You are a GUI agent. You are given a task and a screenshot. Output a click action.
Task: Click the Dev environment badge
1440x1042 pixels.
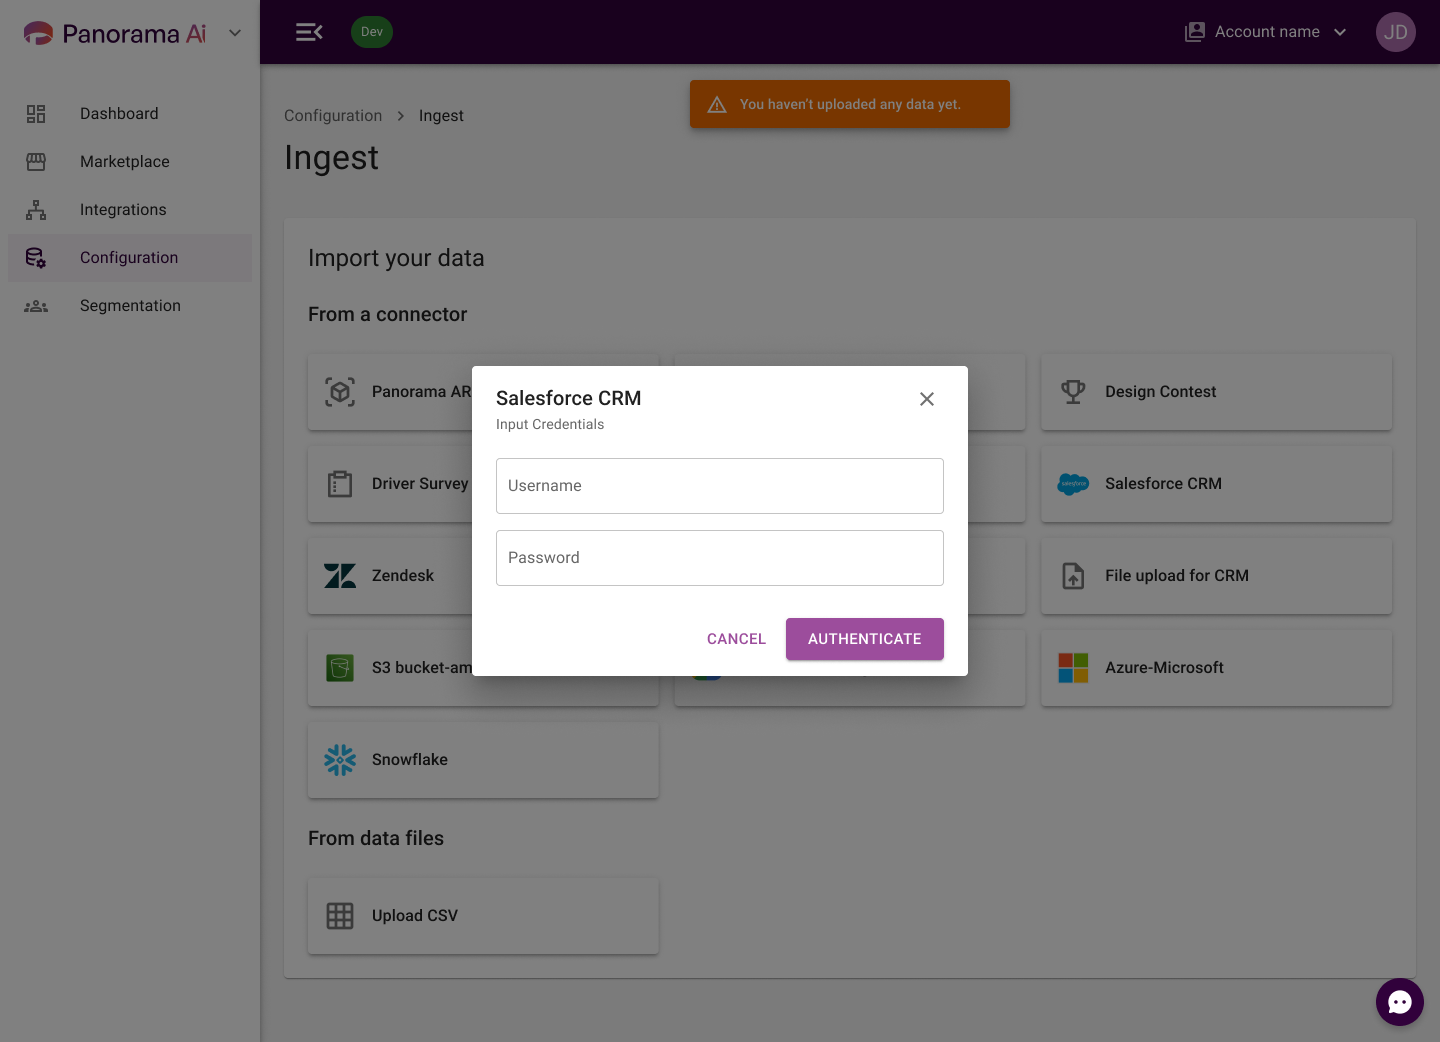pos(372,32)
